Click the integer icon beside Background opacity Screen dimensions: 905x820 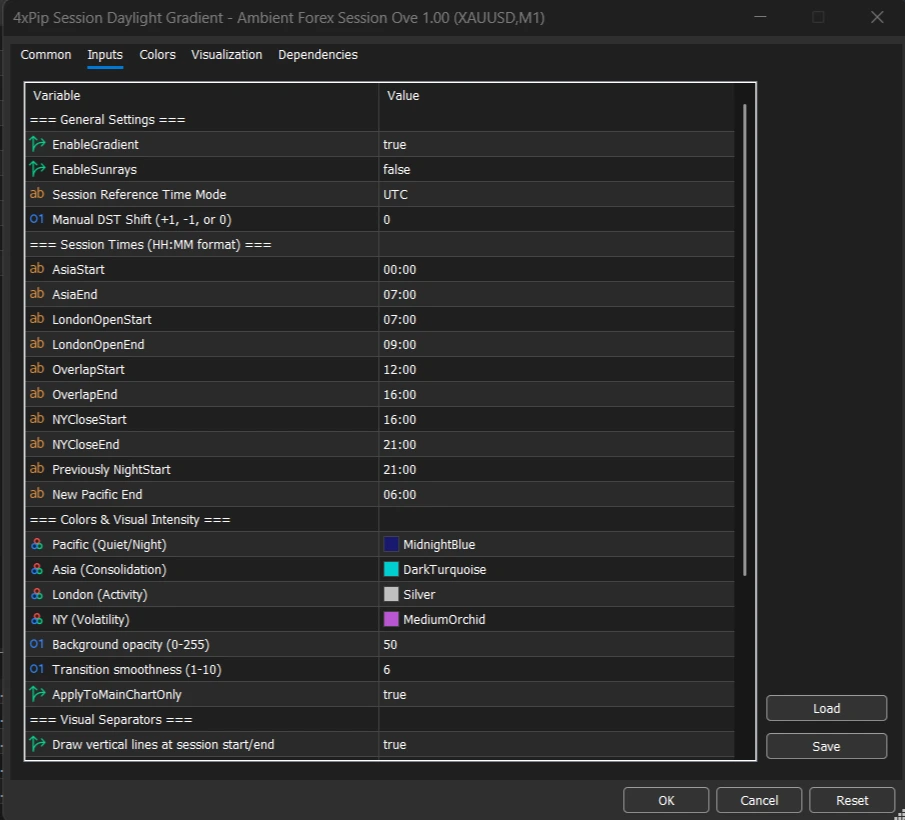pos(37,644)
